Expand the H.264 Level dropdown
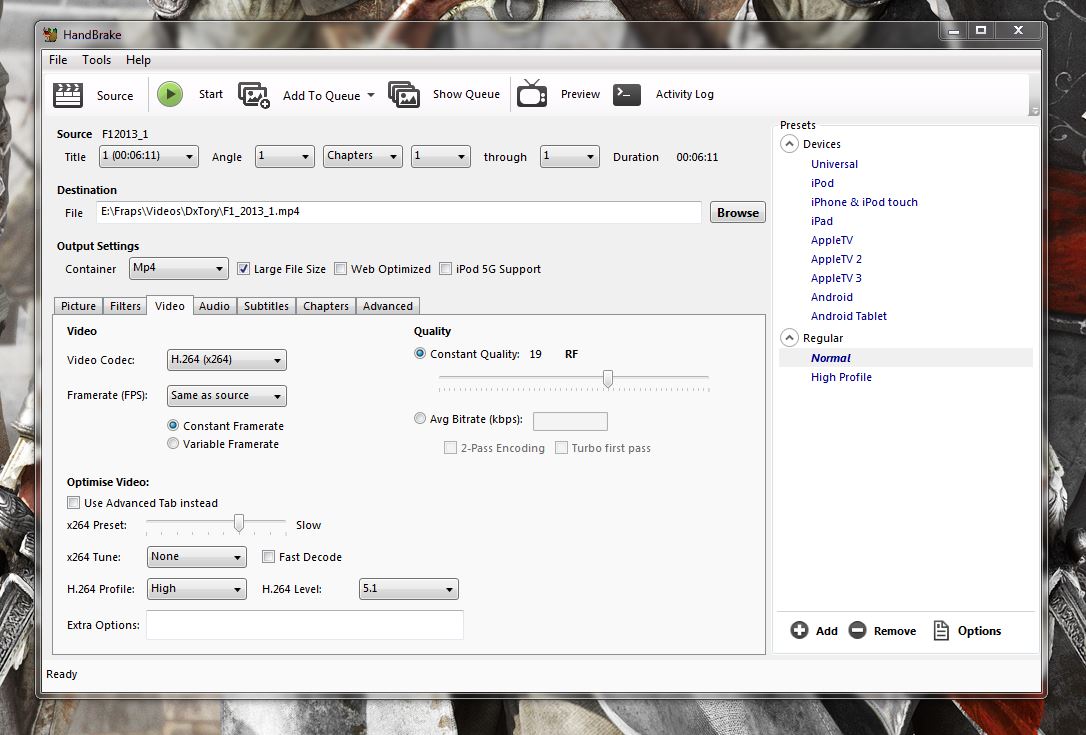This screenshot has height=735, width=1086. (408, 589)
